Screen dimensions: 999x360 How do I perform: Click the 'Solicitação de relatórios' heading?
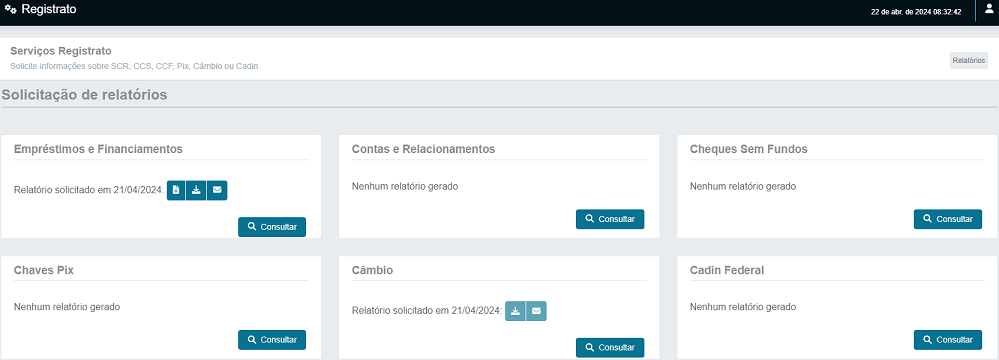pos(85,95)
